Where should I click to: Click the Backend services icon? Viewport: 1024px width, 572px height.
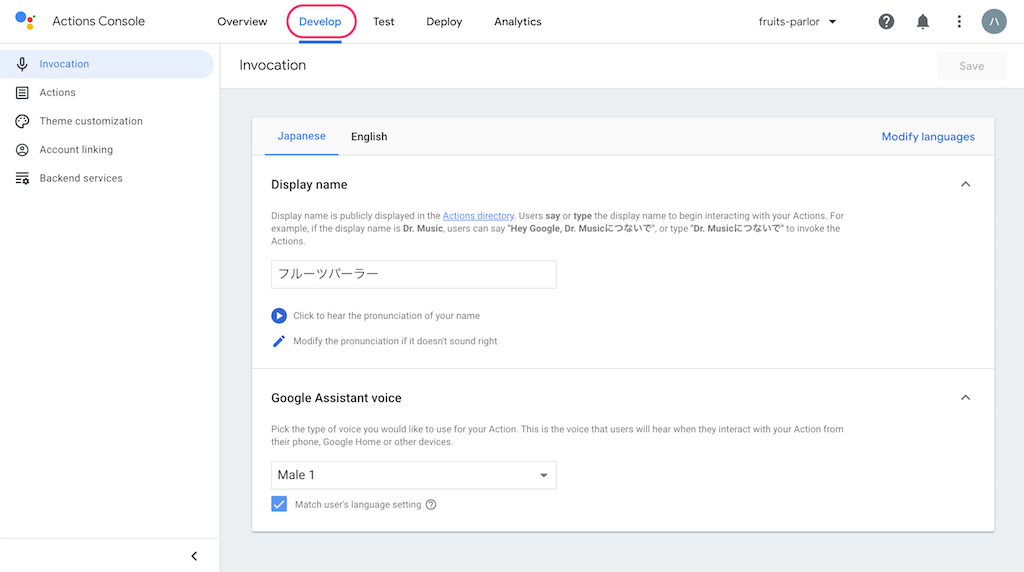coord(22,178)
